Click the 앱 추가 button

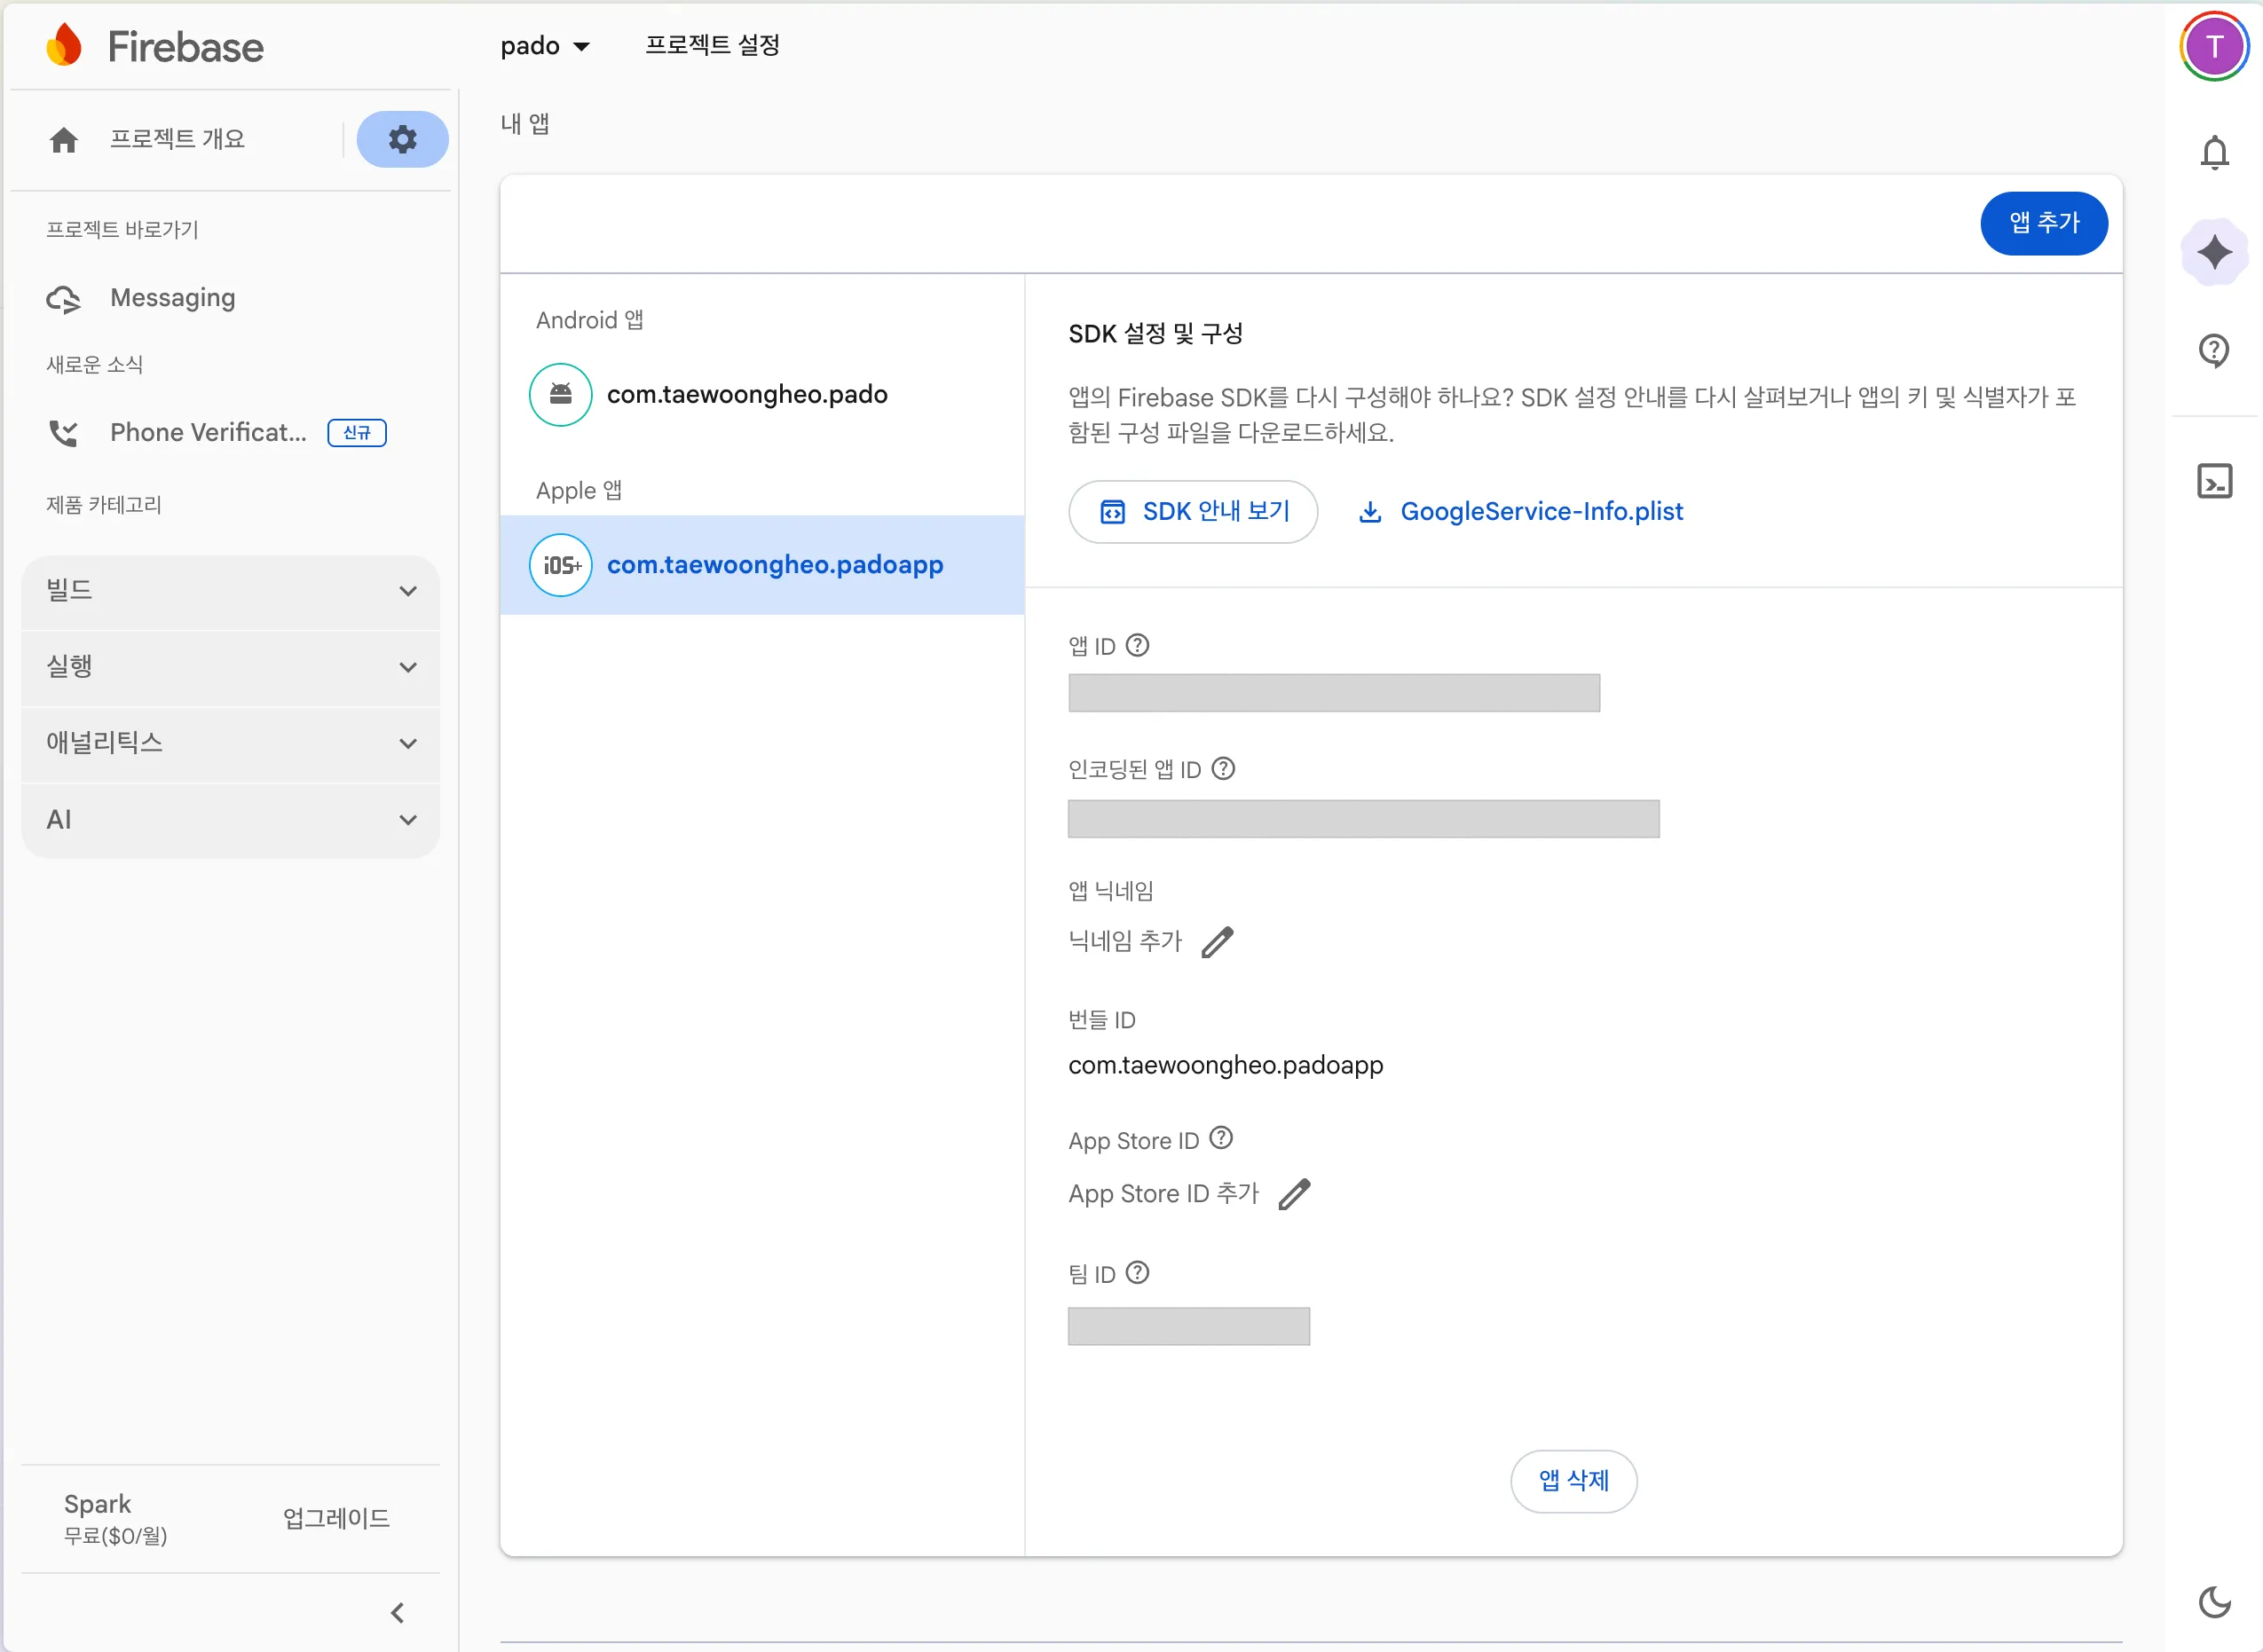click(2043, 223)
